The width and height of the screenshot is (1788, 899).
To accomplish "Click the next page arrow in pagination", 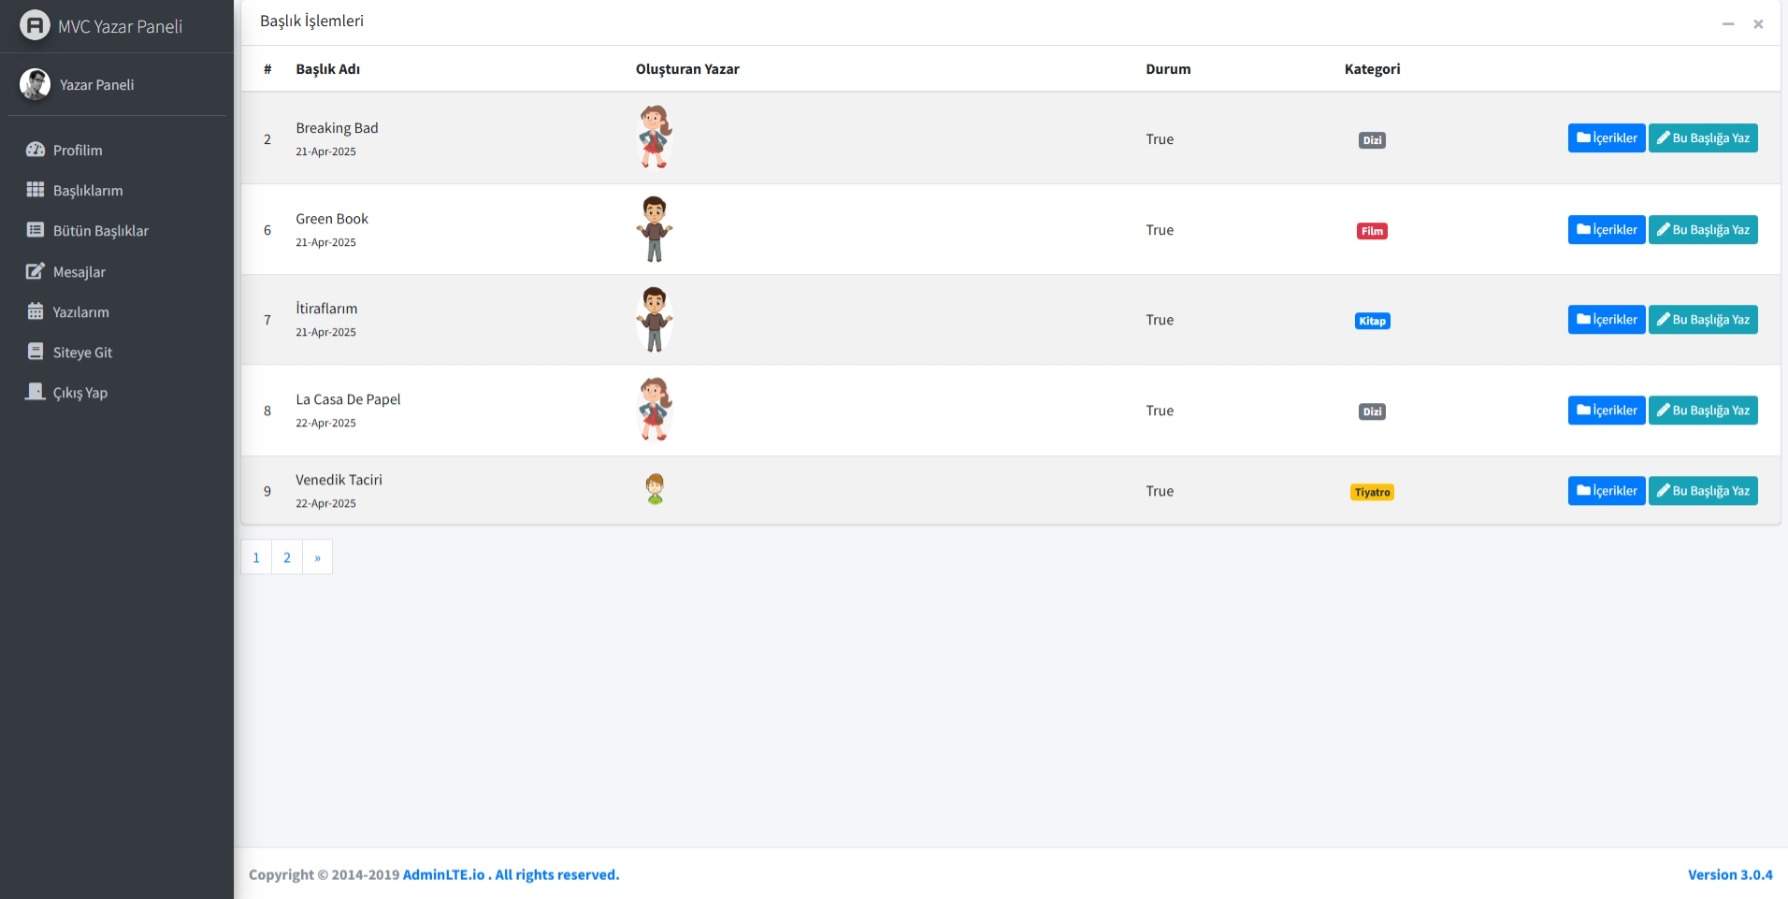I will [317, 557].
